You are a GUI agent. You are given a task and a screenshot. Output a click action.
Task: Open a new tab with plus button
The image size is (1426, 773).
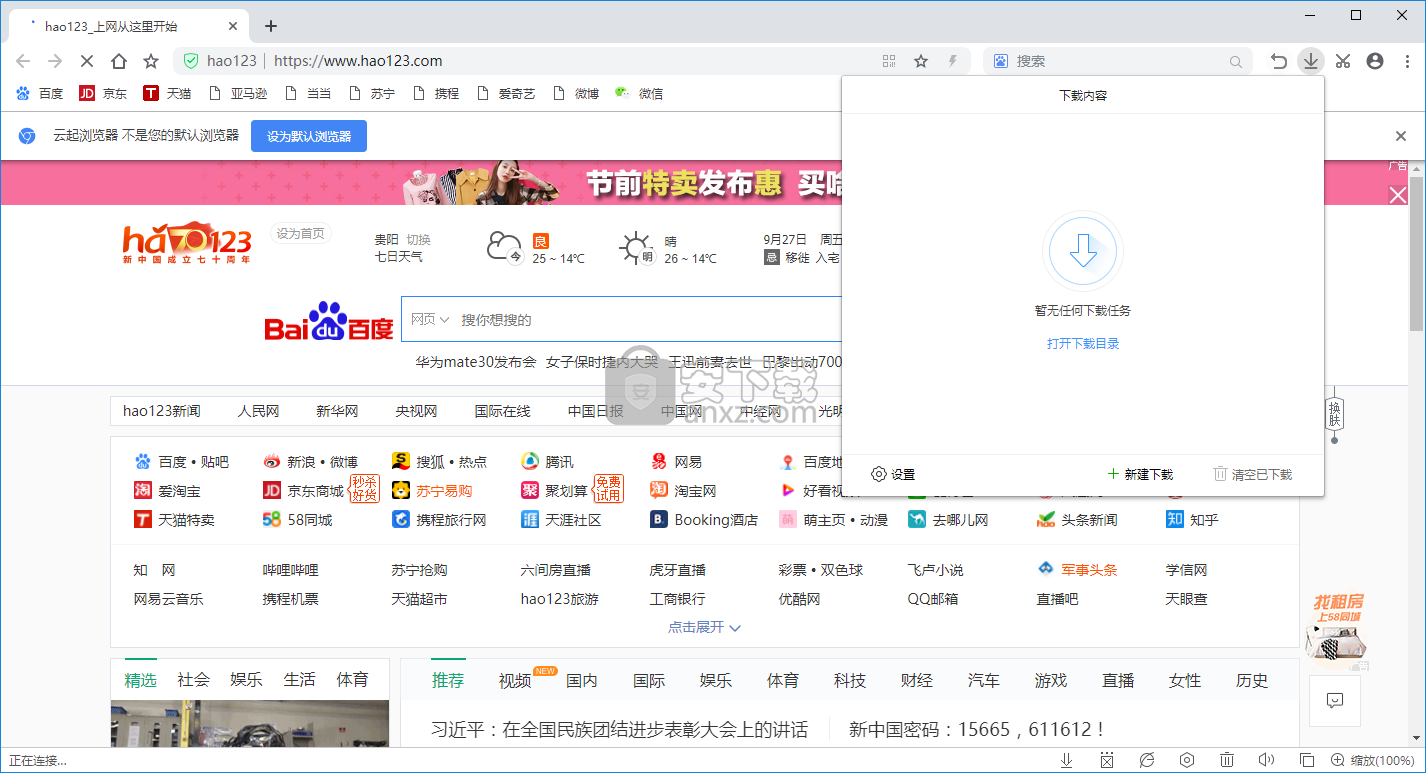(270, 26)
